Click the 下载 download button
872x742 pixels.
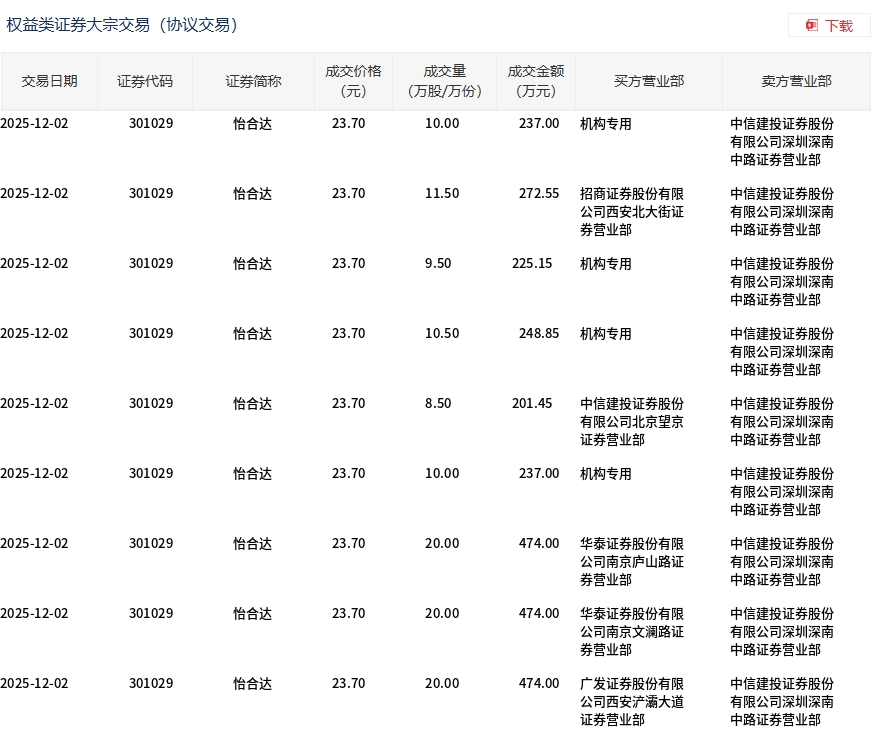point(829,26)
